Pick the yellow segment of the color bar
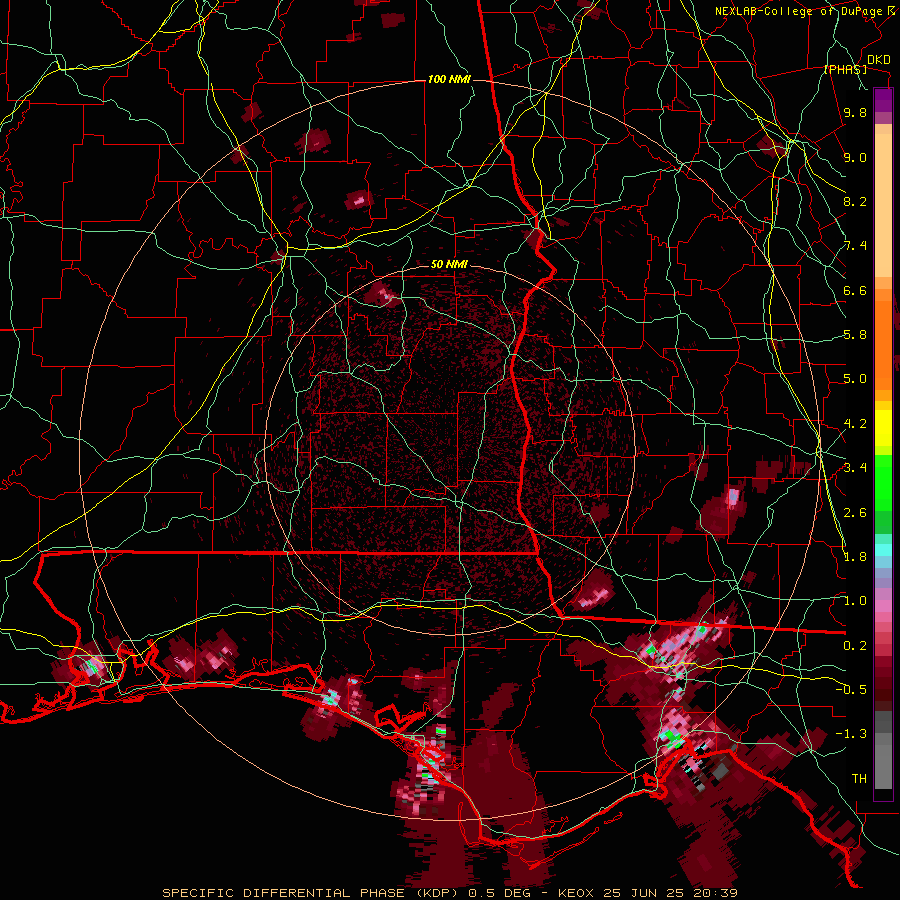900x900 pixels. click(x=883, y=428)
